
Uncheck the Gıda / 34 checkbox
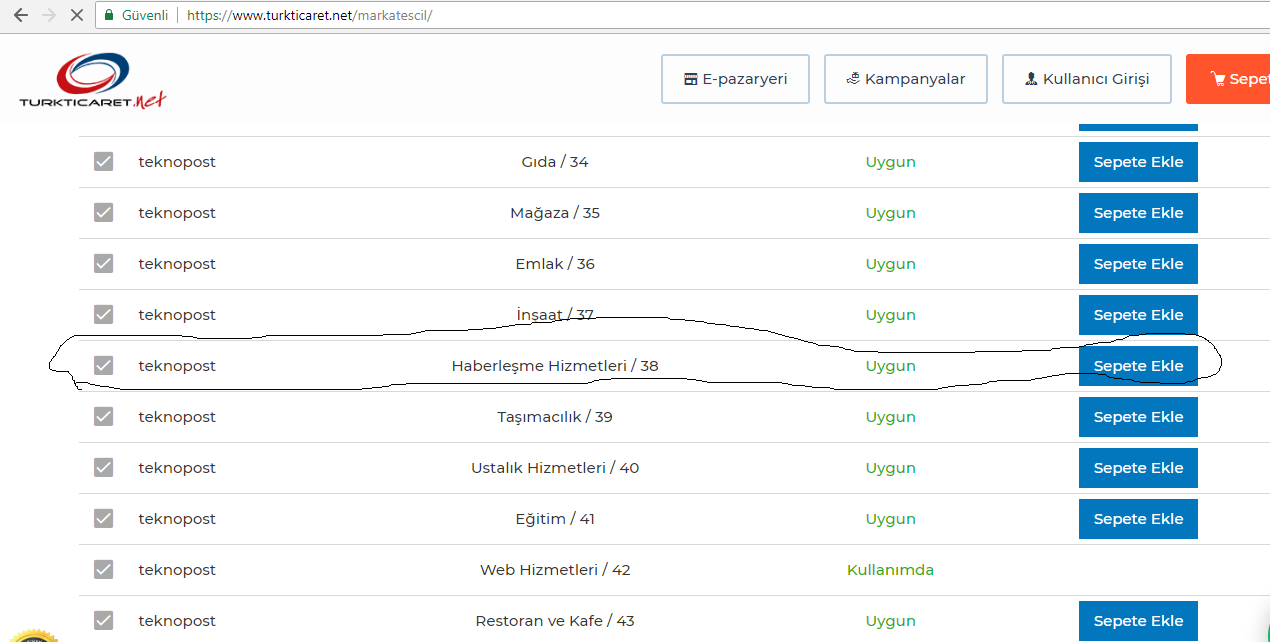(104, 161)
